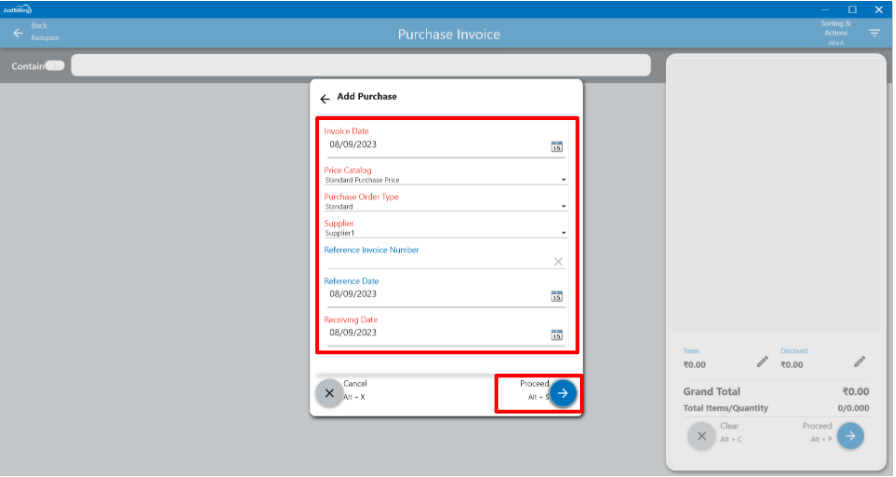Click the top search input field

point(360,66)
